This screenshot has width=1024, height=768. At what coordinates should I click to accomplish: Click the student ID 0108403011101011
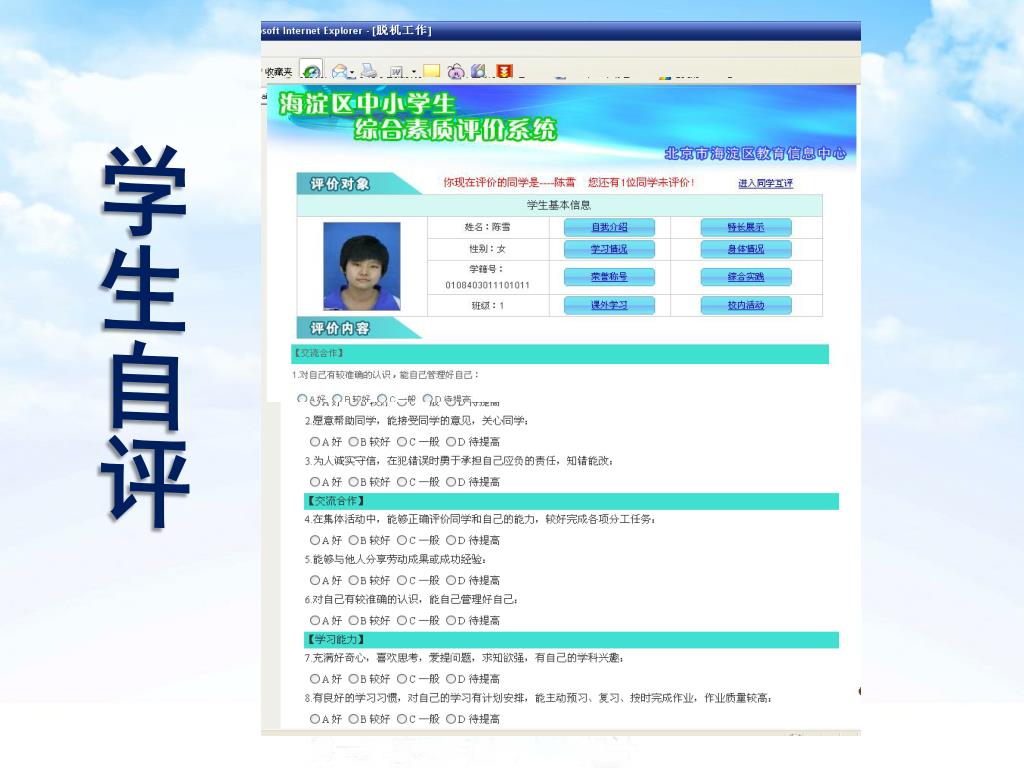point(487,285)
